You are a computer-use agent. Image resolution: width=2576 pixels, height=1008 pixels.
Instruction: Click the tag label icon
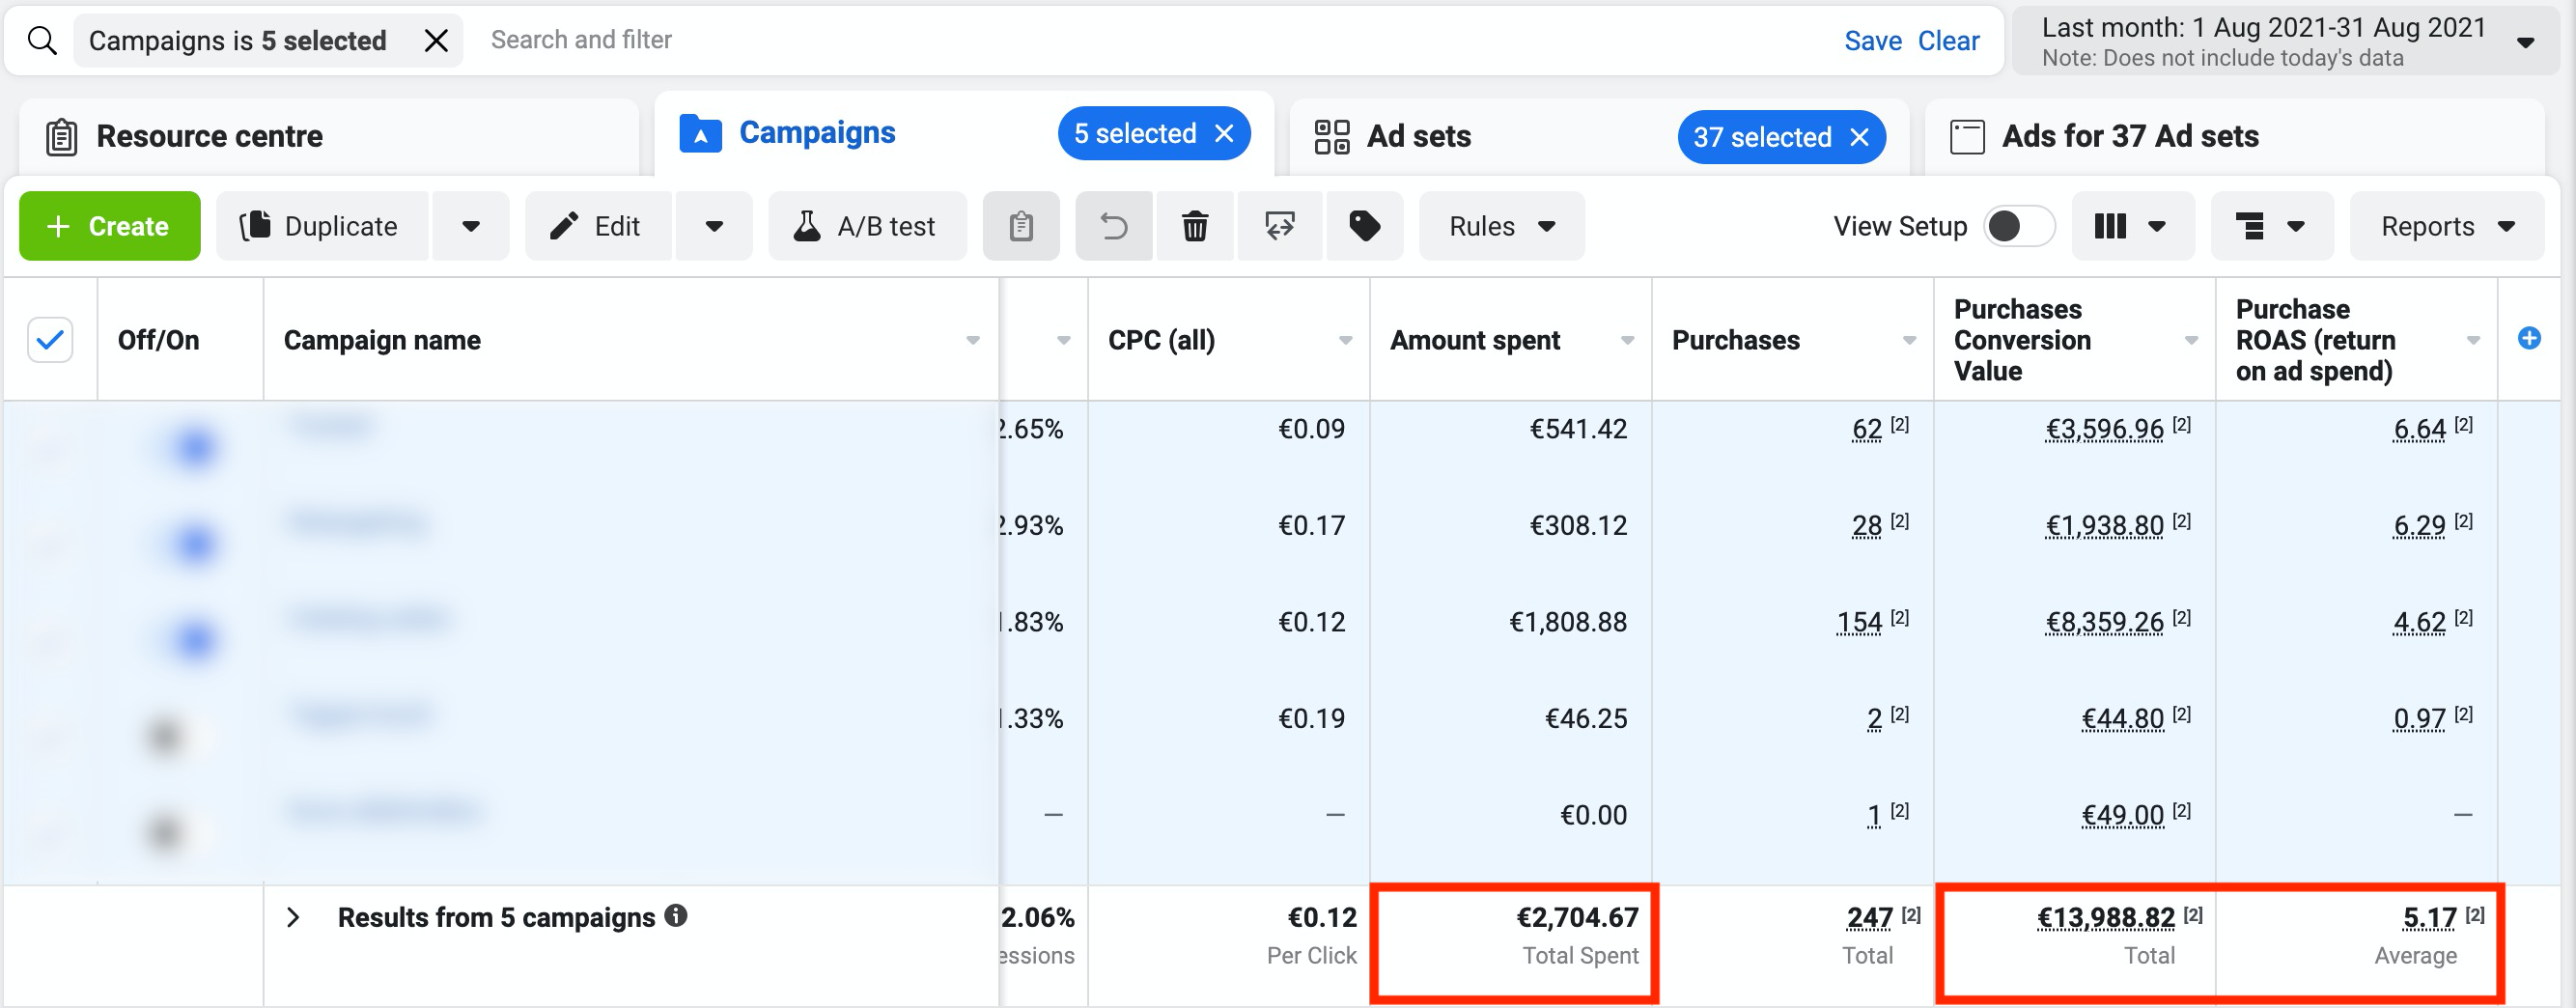tap(1364, 226)
